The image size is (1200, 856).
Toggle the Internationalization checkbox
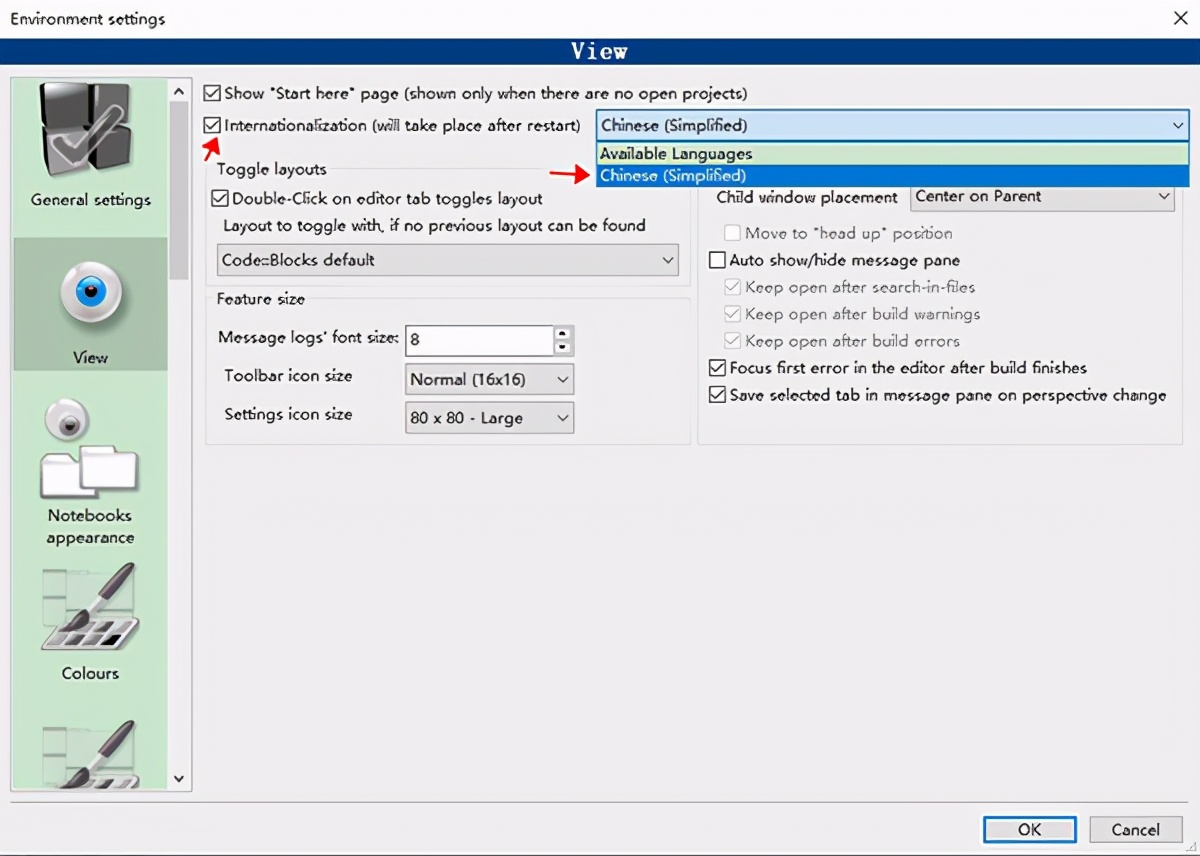[212, 126]
